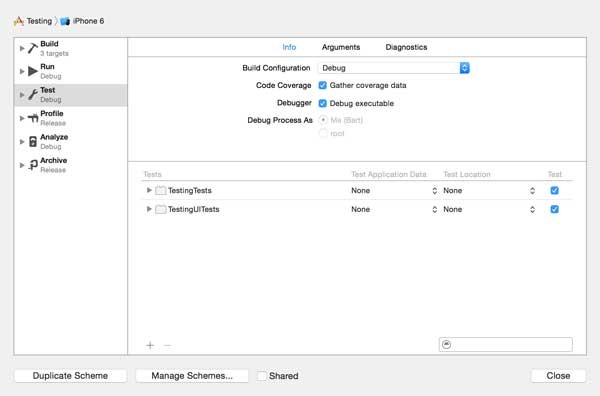Screen dimensions: 600x396
Task: Click the Test wrench icon
Action: 33,95
